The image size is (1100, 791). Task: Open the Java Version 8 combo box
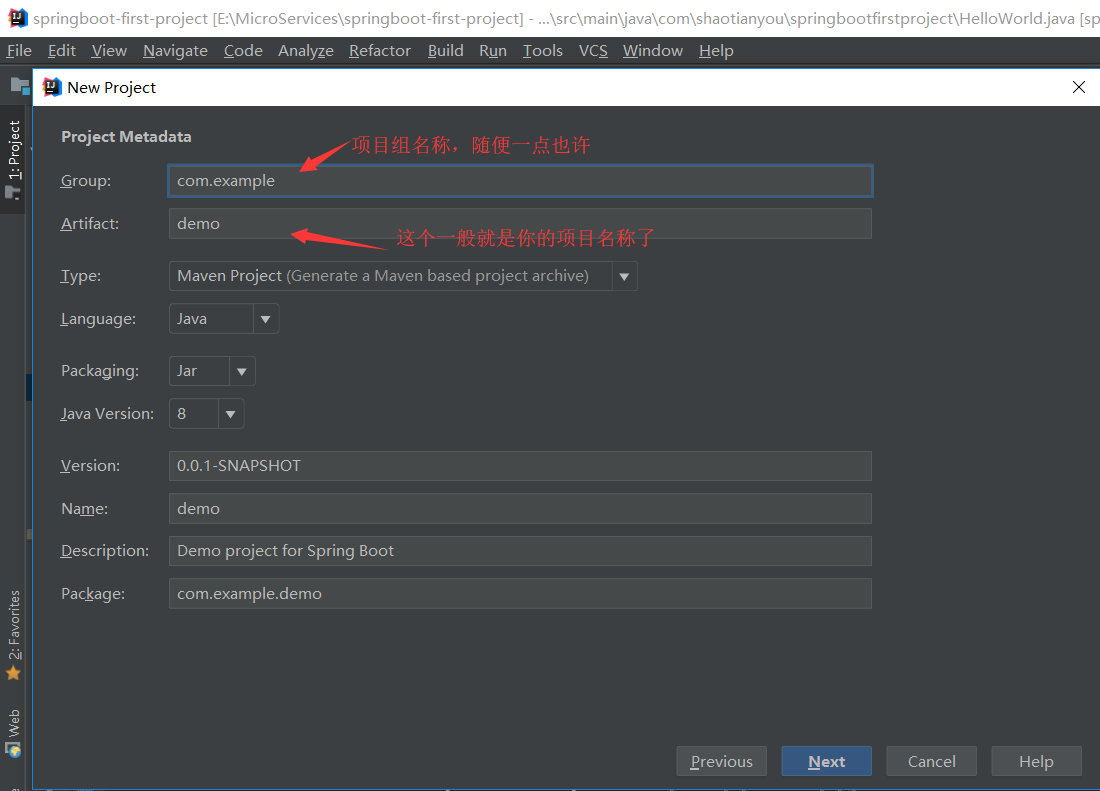tap(206, 414)
